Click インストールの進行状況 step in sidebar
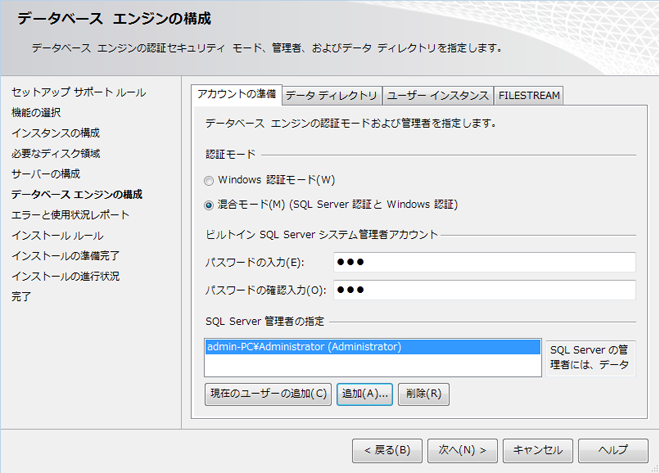The height and width of the screenshot is (473, 660). click(x=66, y=276)
